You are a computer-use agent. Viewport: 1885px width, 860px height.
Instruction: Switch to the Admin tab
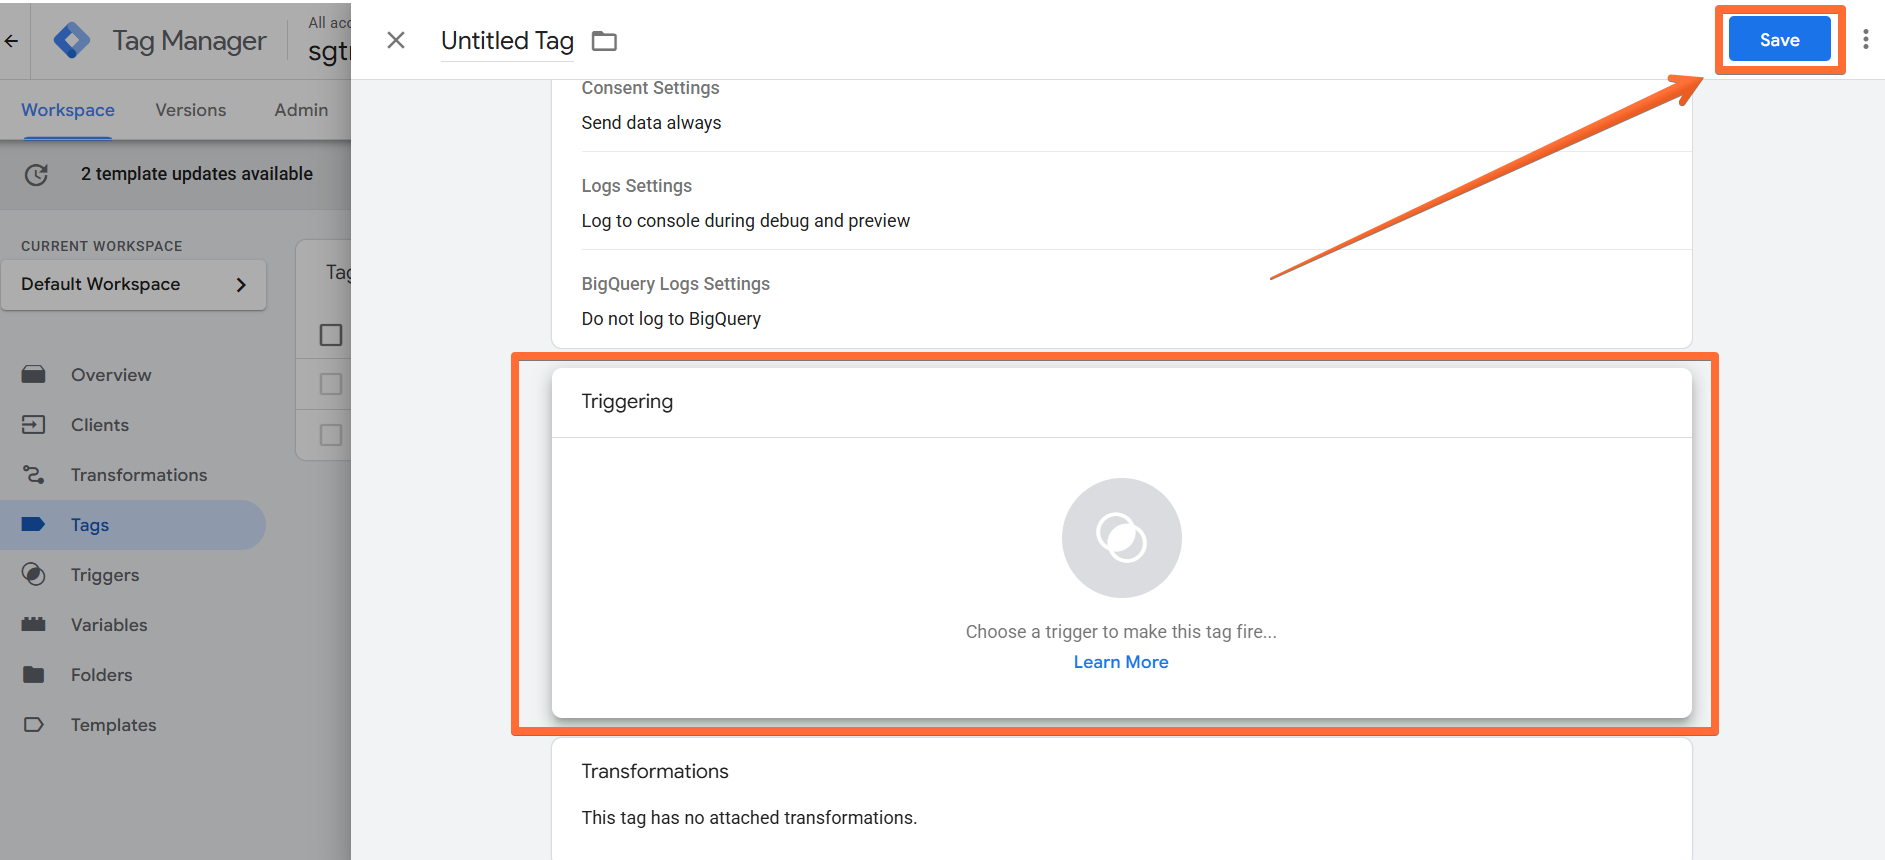point(301,110)
